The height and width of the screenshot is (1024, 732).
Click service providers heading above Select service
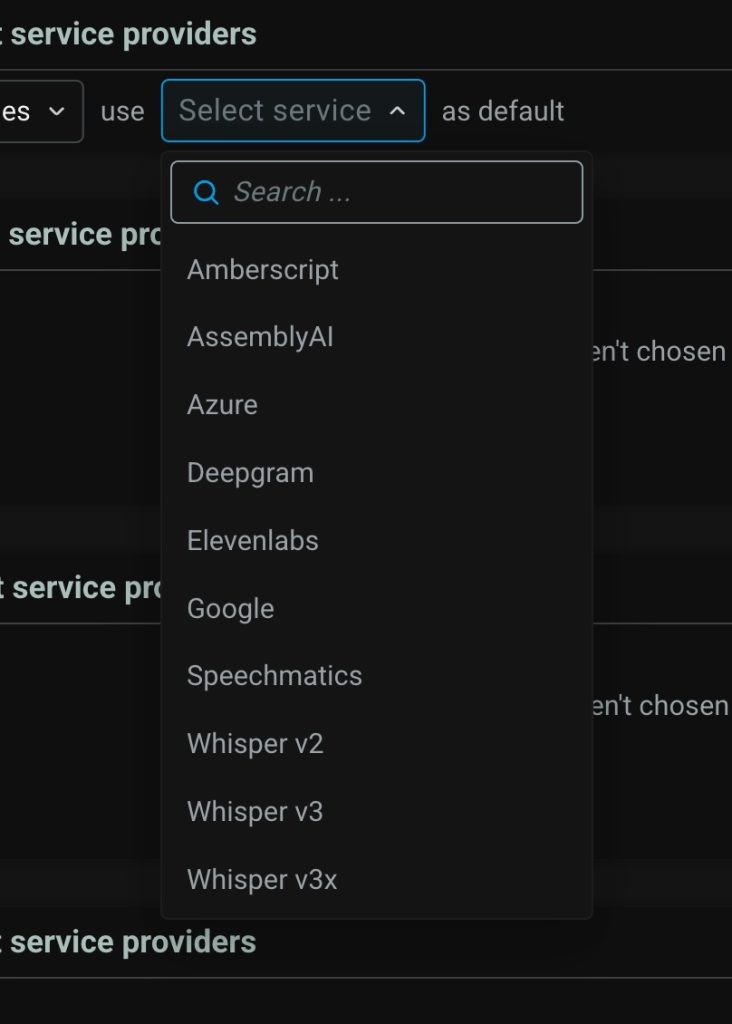click(x=133, y=34)
